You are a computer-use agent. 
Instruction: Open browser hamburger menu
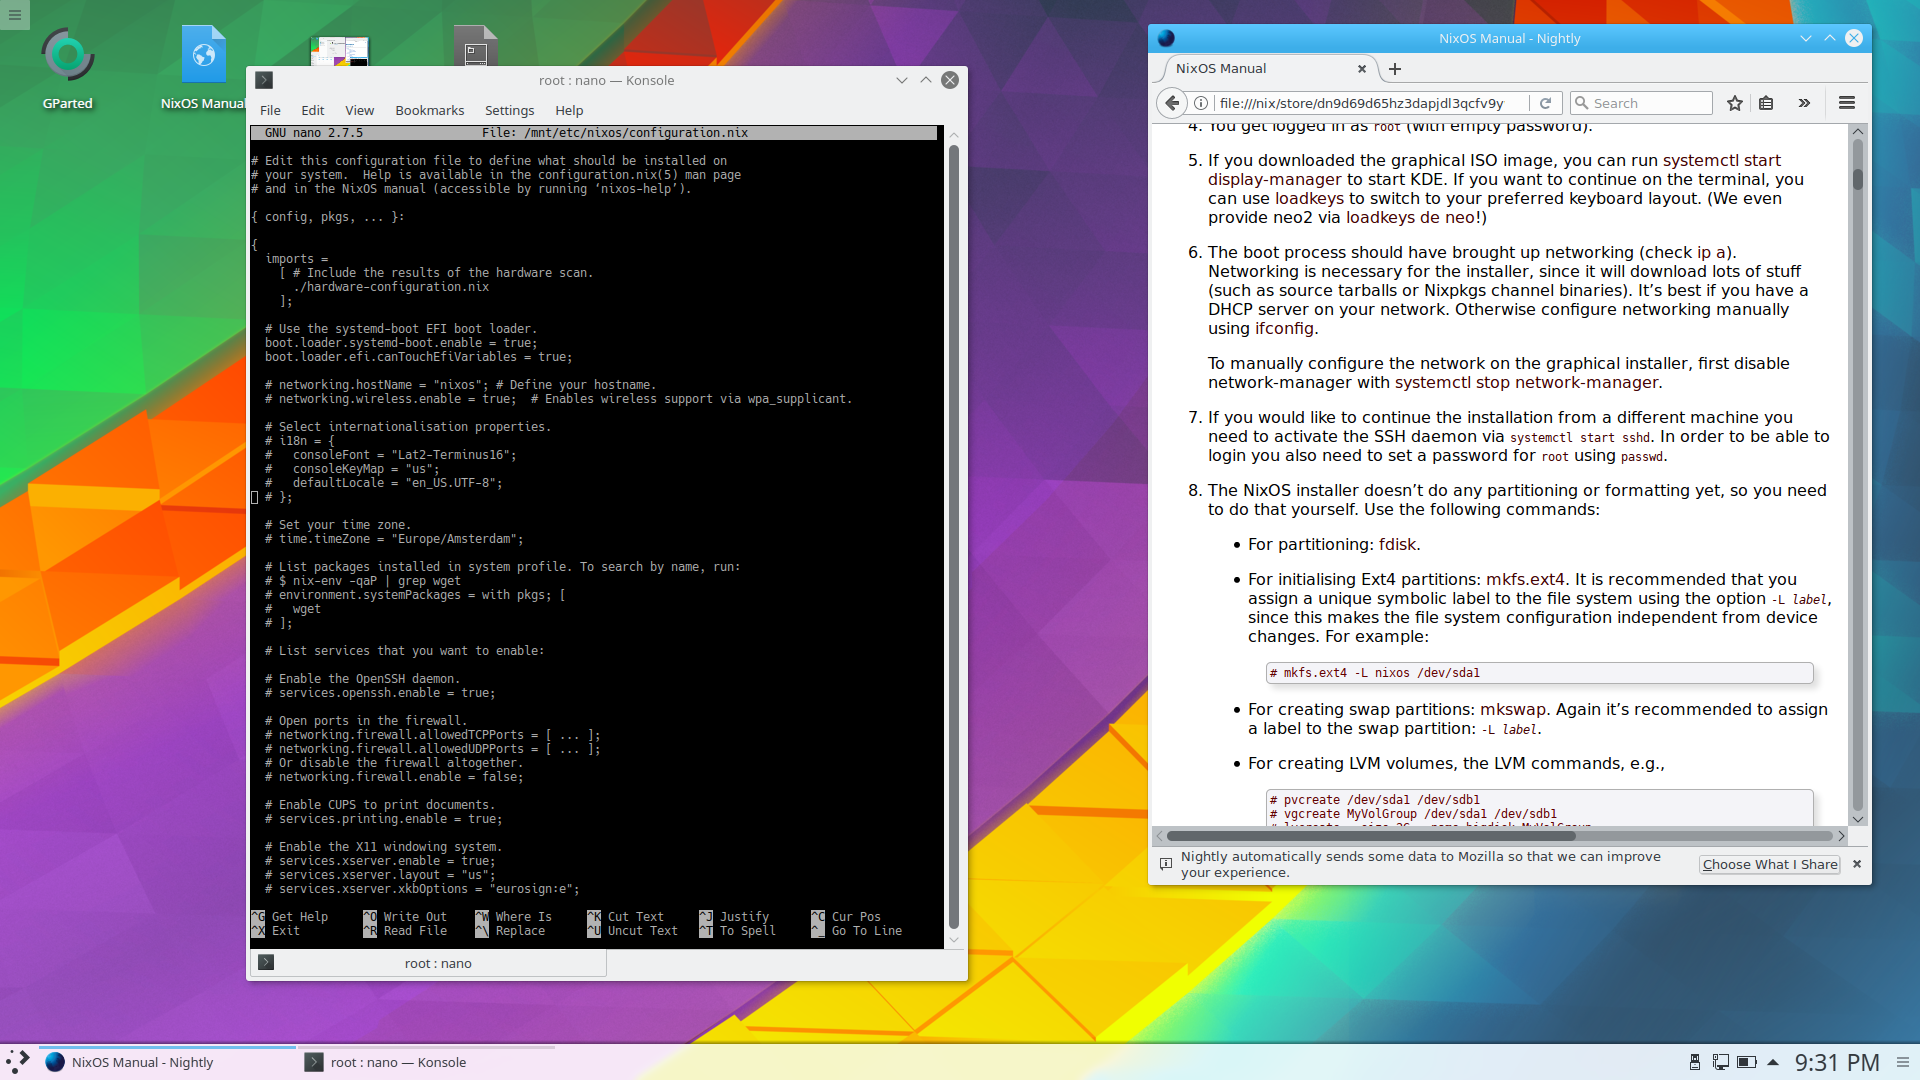[x=1847, y=103]
